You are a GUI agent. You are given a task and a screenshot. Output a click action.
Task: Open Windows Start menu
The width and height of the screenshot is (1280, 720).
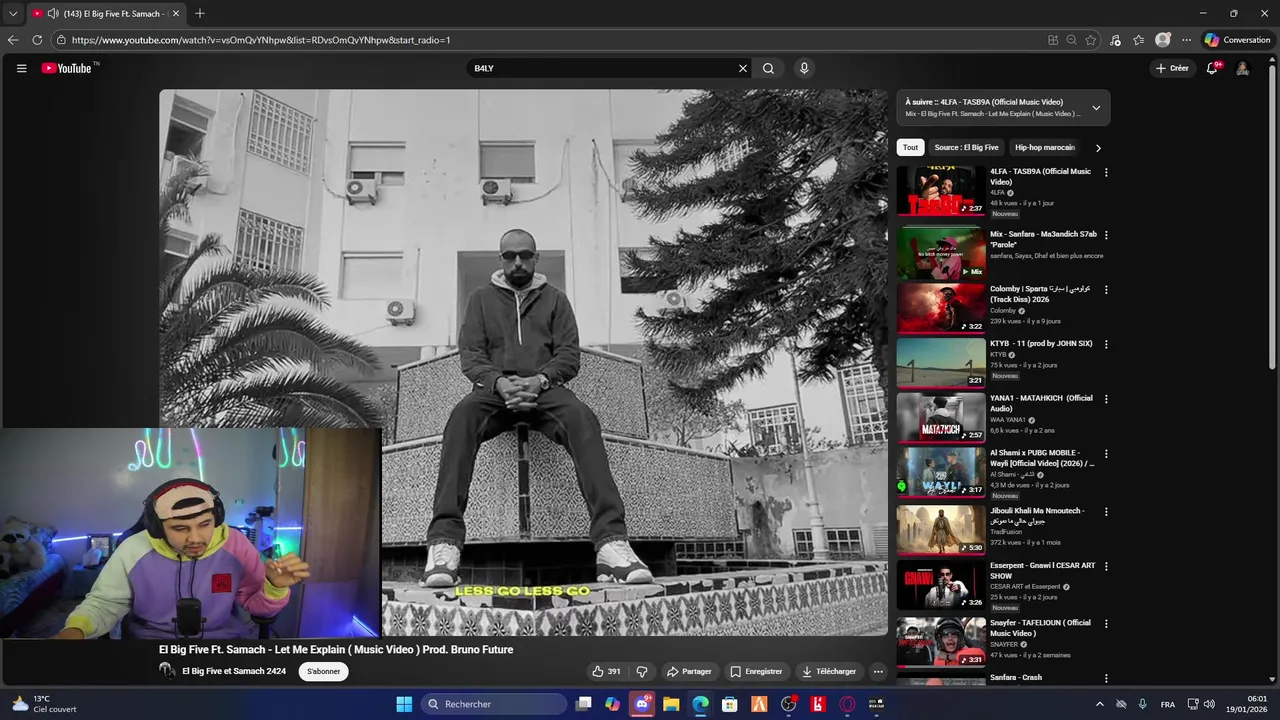point(404,704)
